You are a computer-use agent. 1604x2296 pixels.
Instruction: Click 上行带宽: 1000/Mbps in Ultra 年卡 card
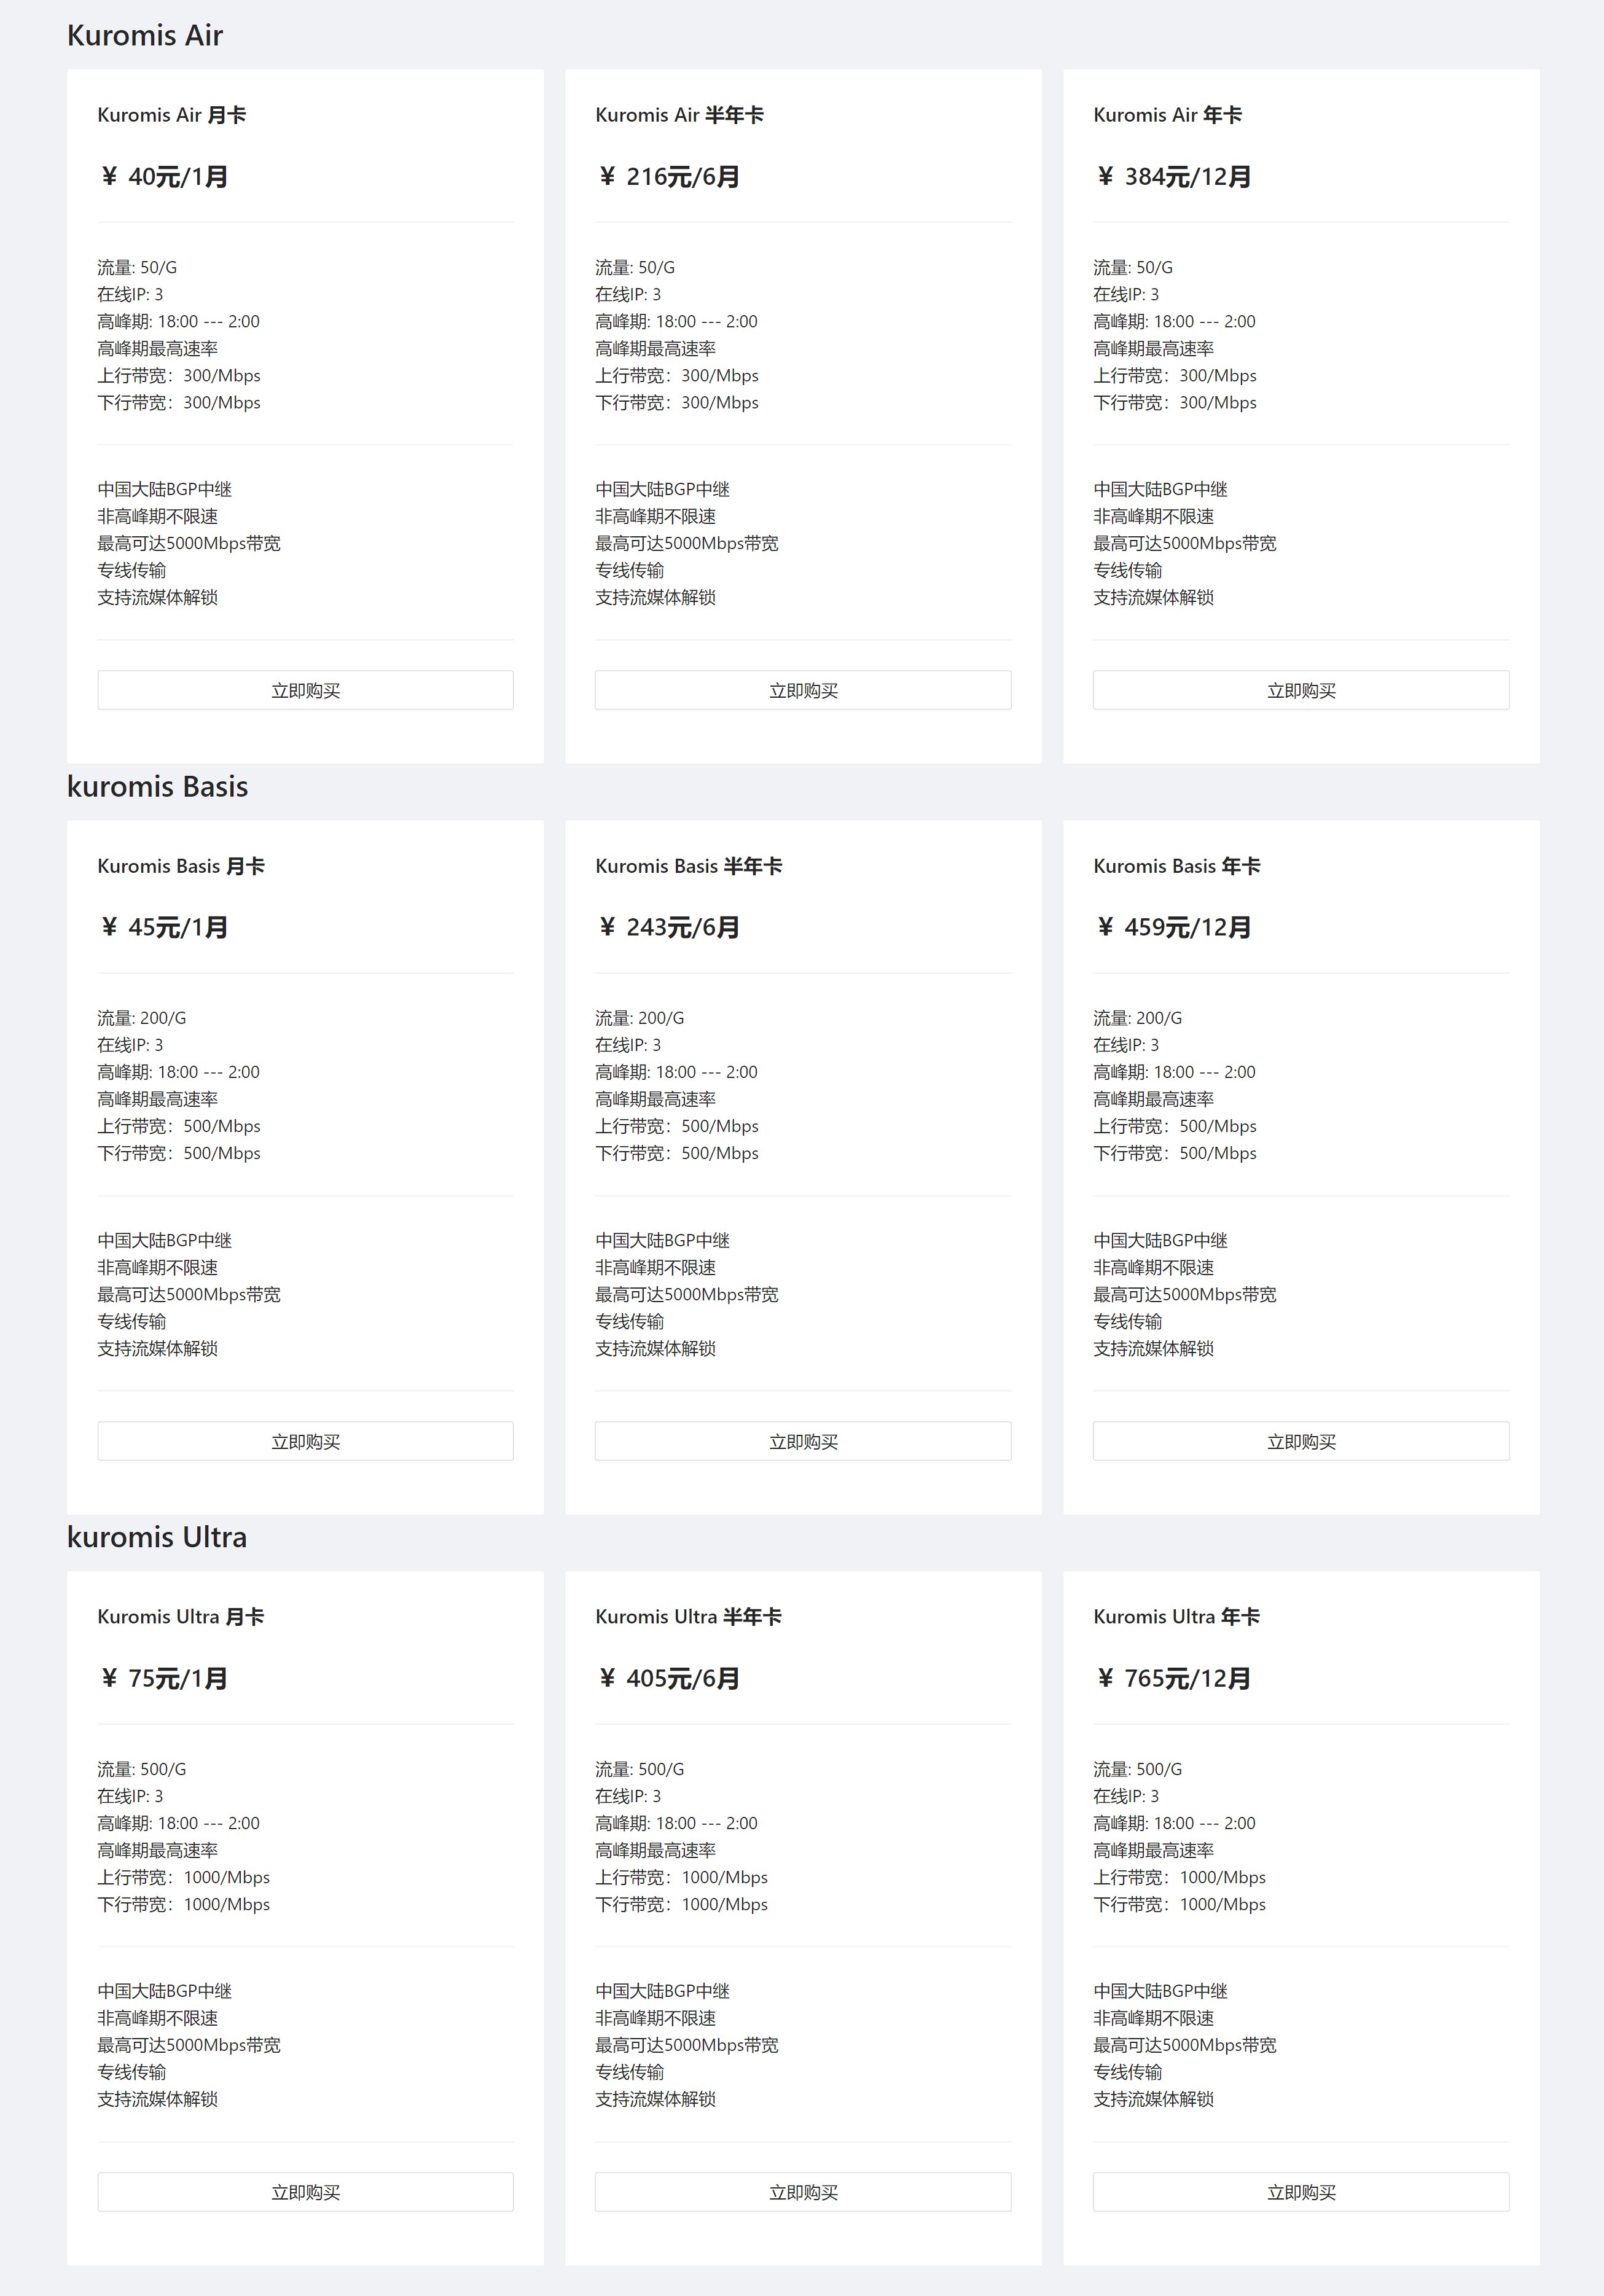click(x=1180, y=1877)
